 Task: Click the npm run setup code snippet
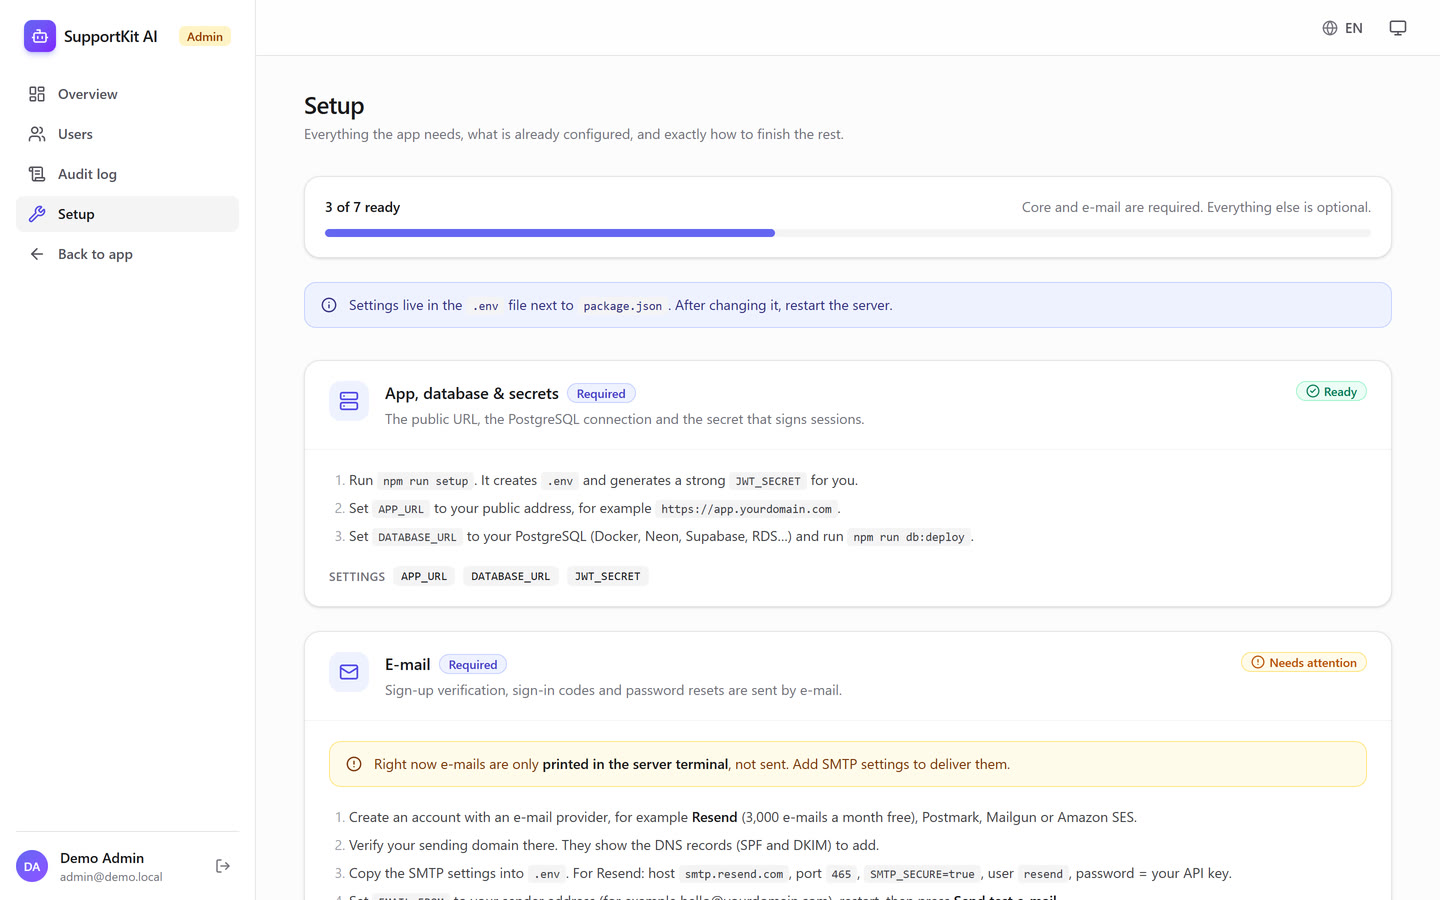tap(426, 481)
